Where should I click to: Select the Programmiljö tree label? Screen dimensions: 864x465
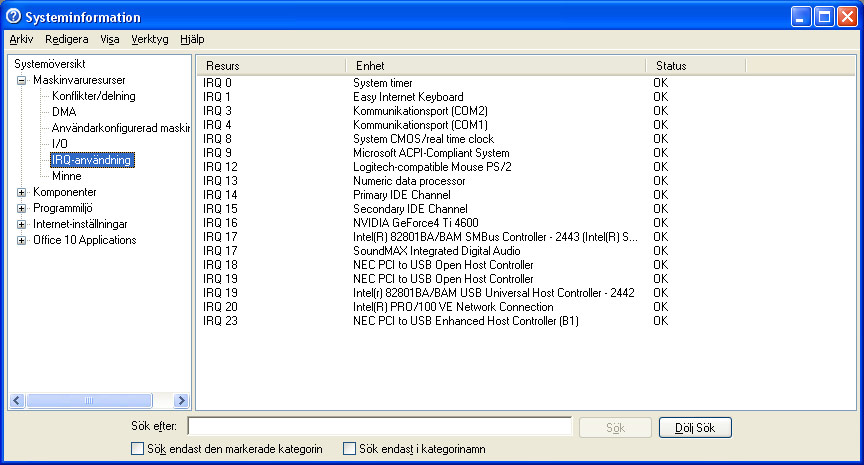(x=63, y=208)
